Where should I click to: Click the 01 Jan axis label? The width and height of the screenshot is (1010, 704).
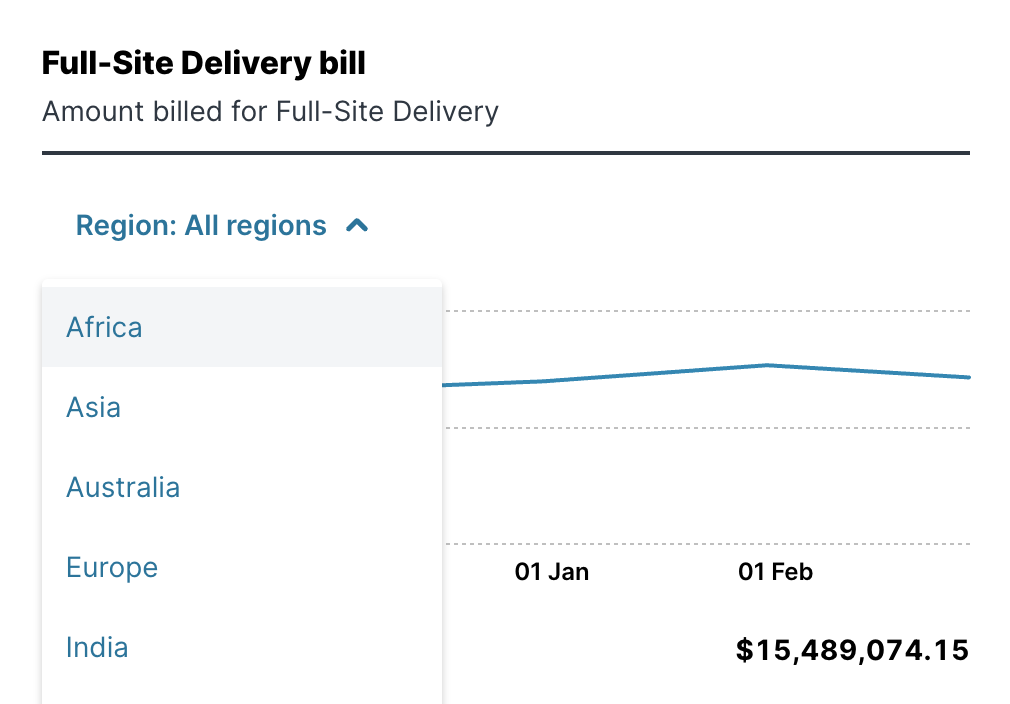coord(552,572)
